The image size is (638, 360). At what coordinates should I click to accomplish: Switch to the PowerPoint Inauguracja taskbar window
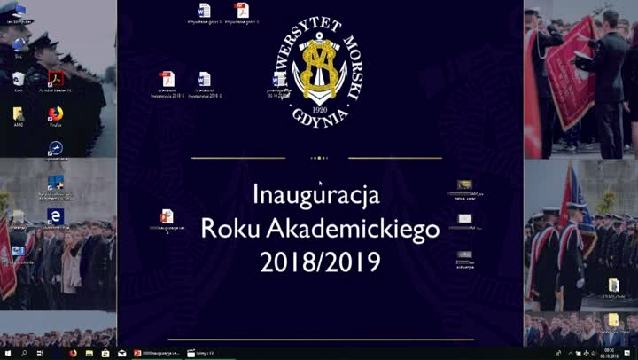157,353
